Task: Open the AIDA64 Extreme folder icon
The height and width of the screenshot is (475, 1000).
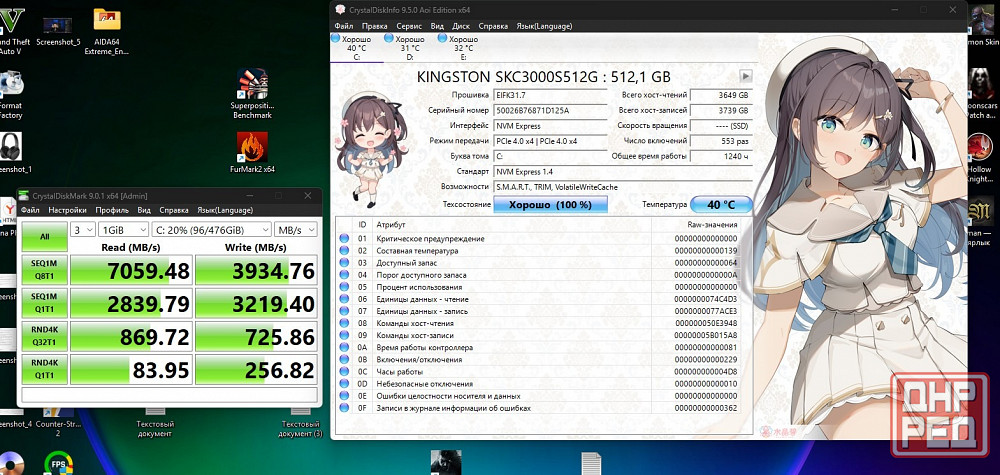Action: [x=107, y=20]
